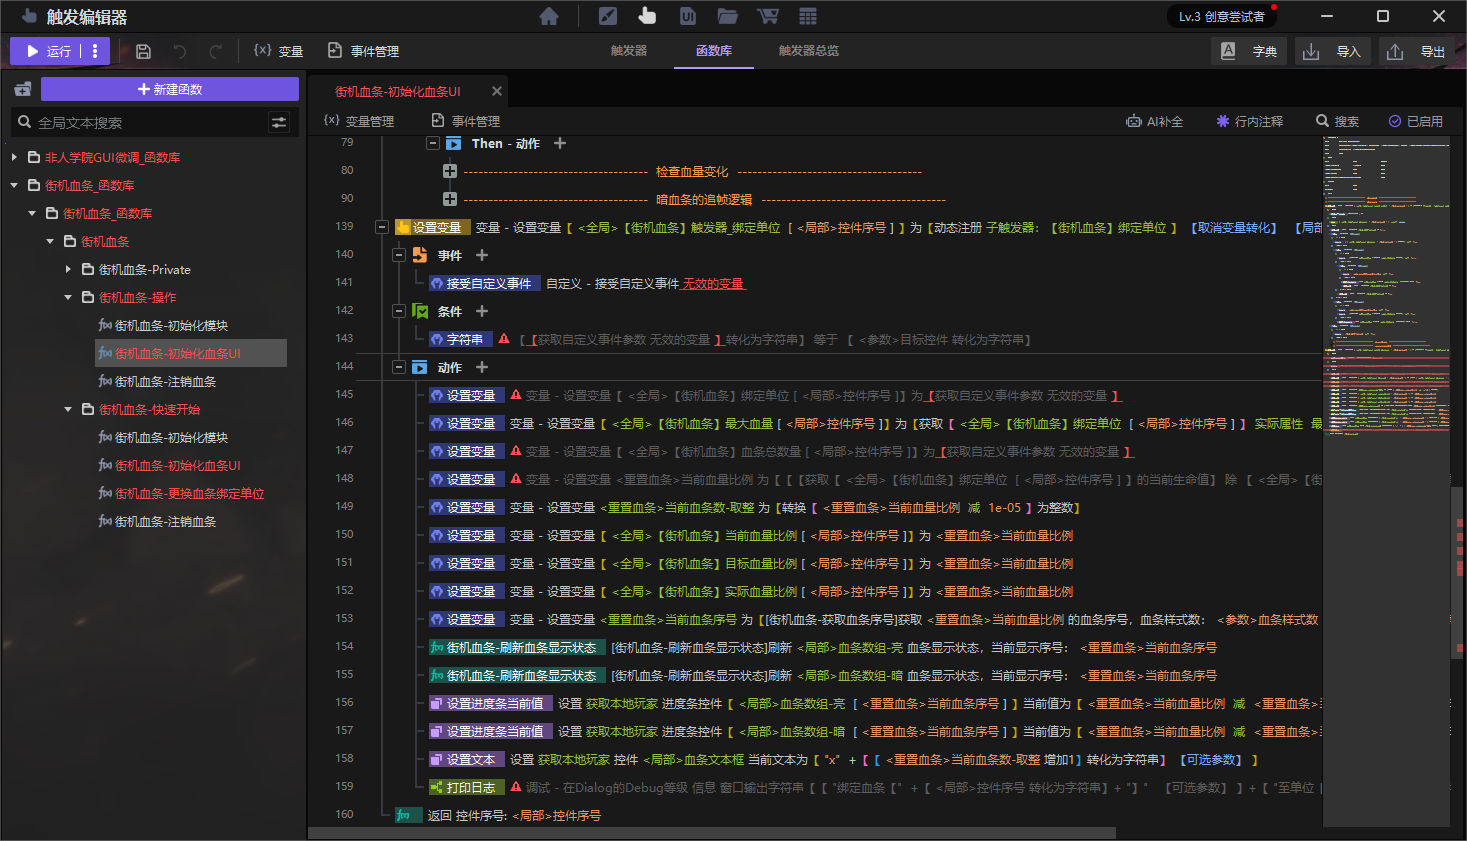
Task: Switch to the 函数库 tab
Action: pyautogui.click(x=714, y=51)
